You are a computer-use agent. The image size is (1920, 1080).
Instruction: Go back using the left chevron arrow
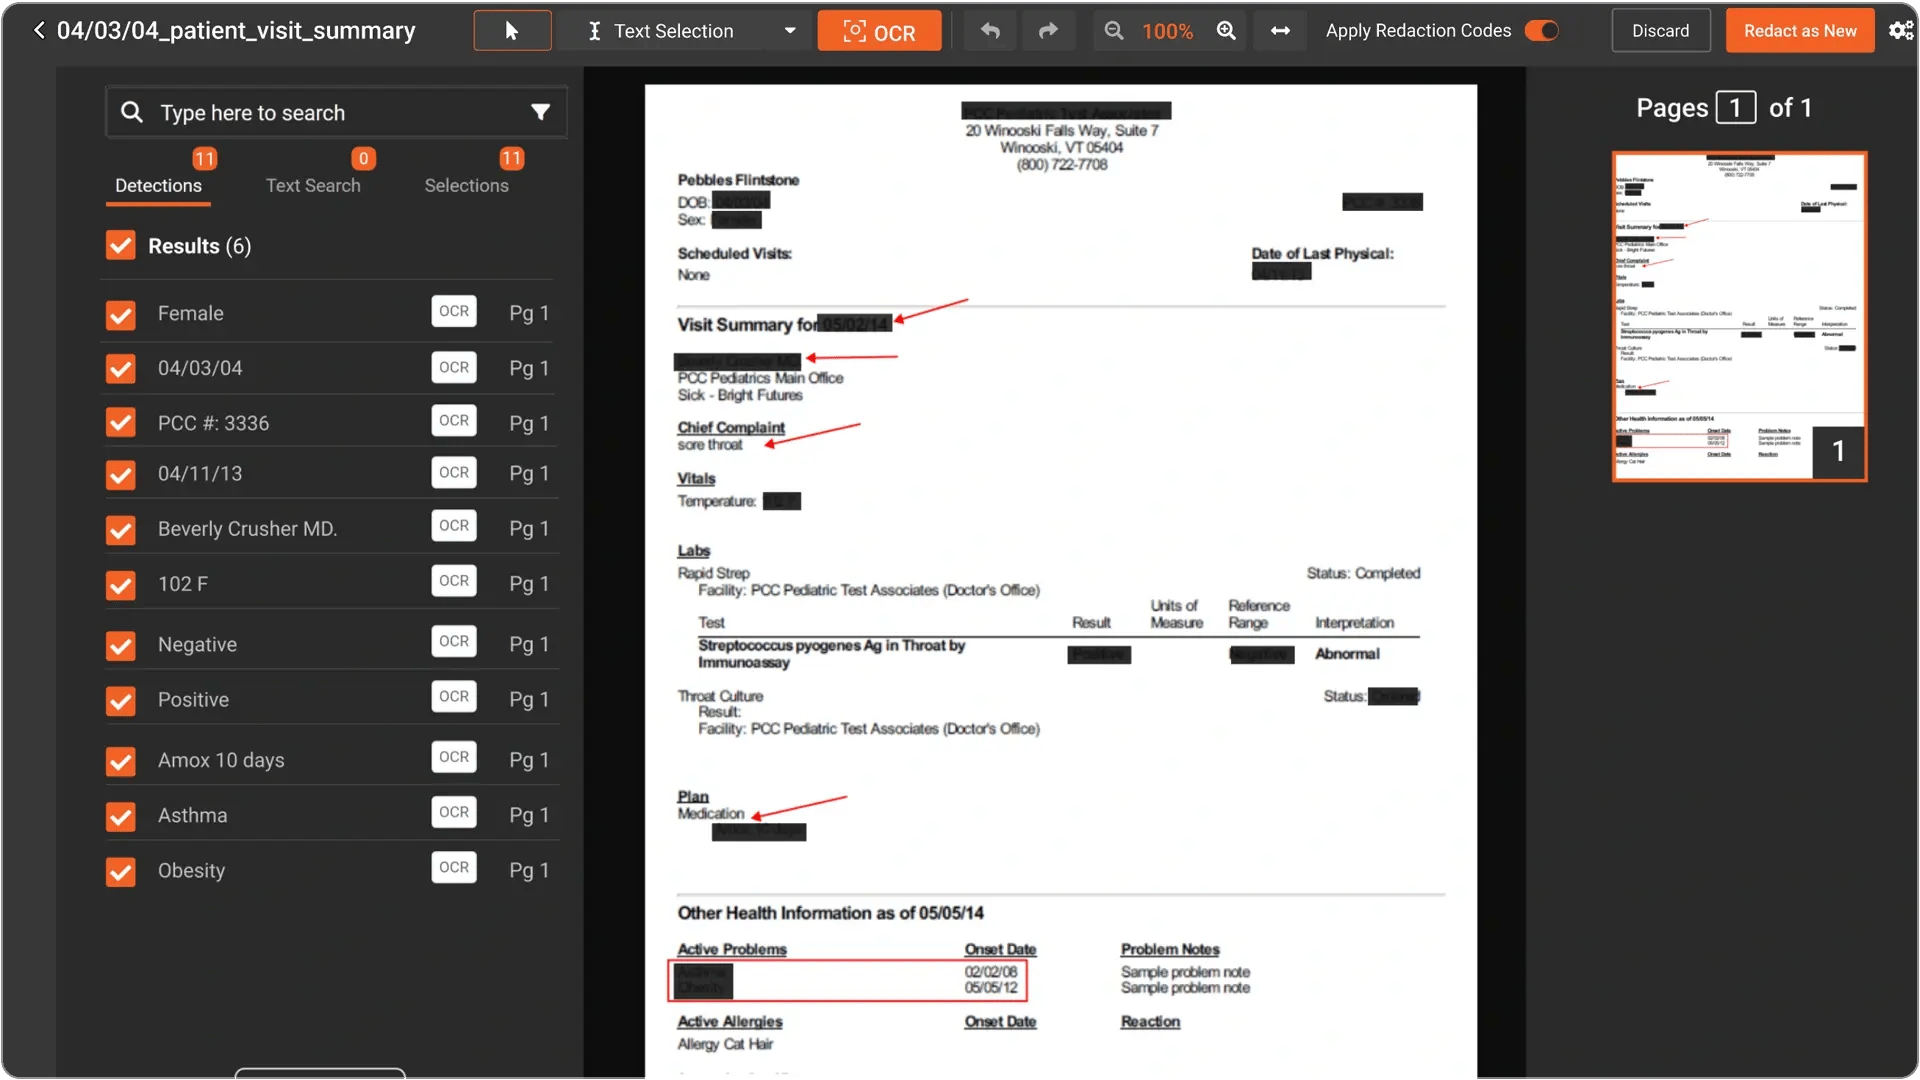click(x=39, y=31)
